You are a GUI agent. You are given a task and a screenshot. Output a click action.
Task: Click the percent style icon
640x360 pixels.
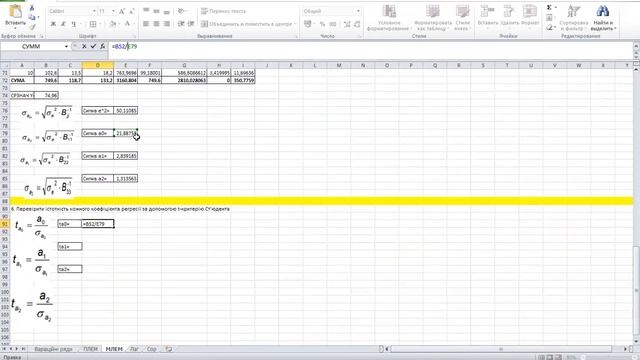pos(322,24)
